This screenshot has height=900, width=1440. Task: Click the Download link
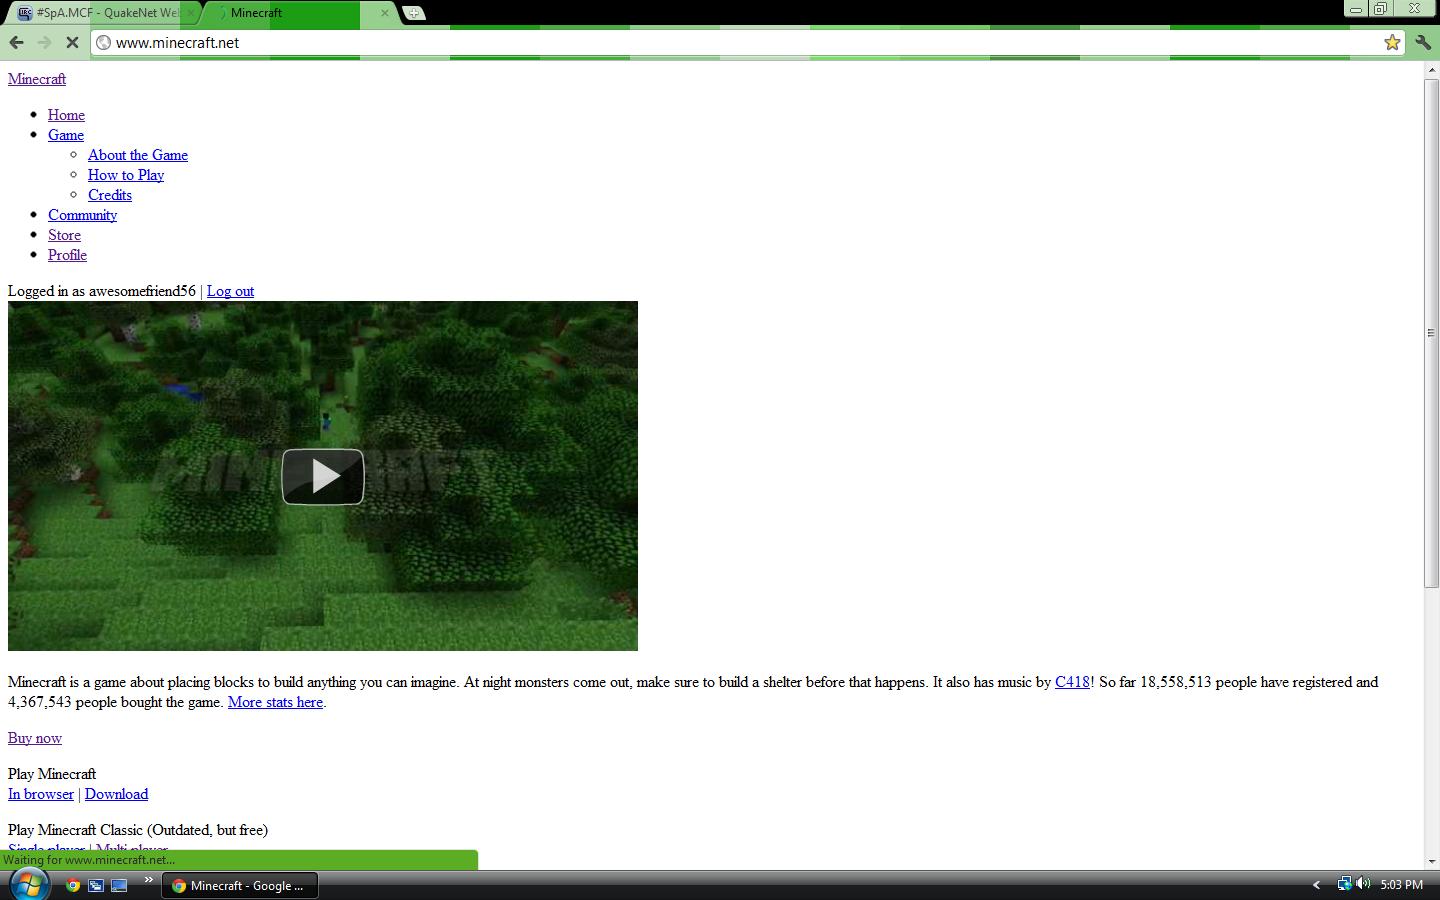point(116,794)
